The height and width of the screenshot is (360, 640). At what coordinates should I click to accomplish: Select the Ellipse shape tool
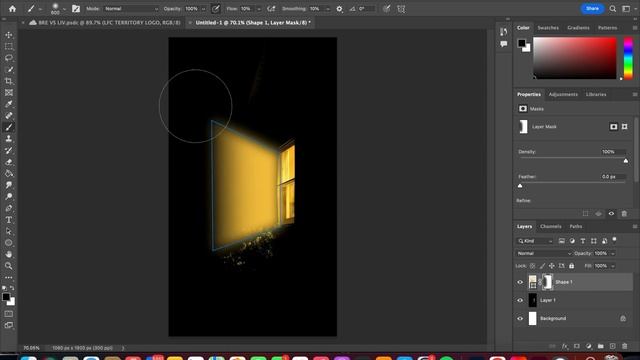coord(9,242)
